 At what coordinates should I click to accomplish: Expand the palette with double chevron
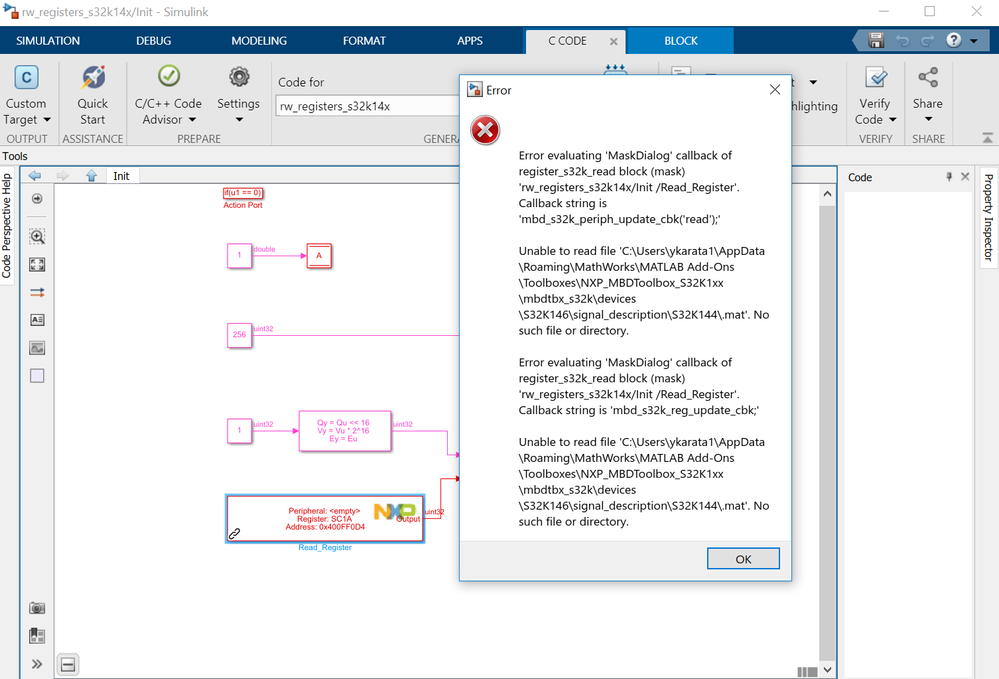pos(37,664)
